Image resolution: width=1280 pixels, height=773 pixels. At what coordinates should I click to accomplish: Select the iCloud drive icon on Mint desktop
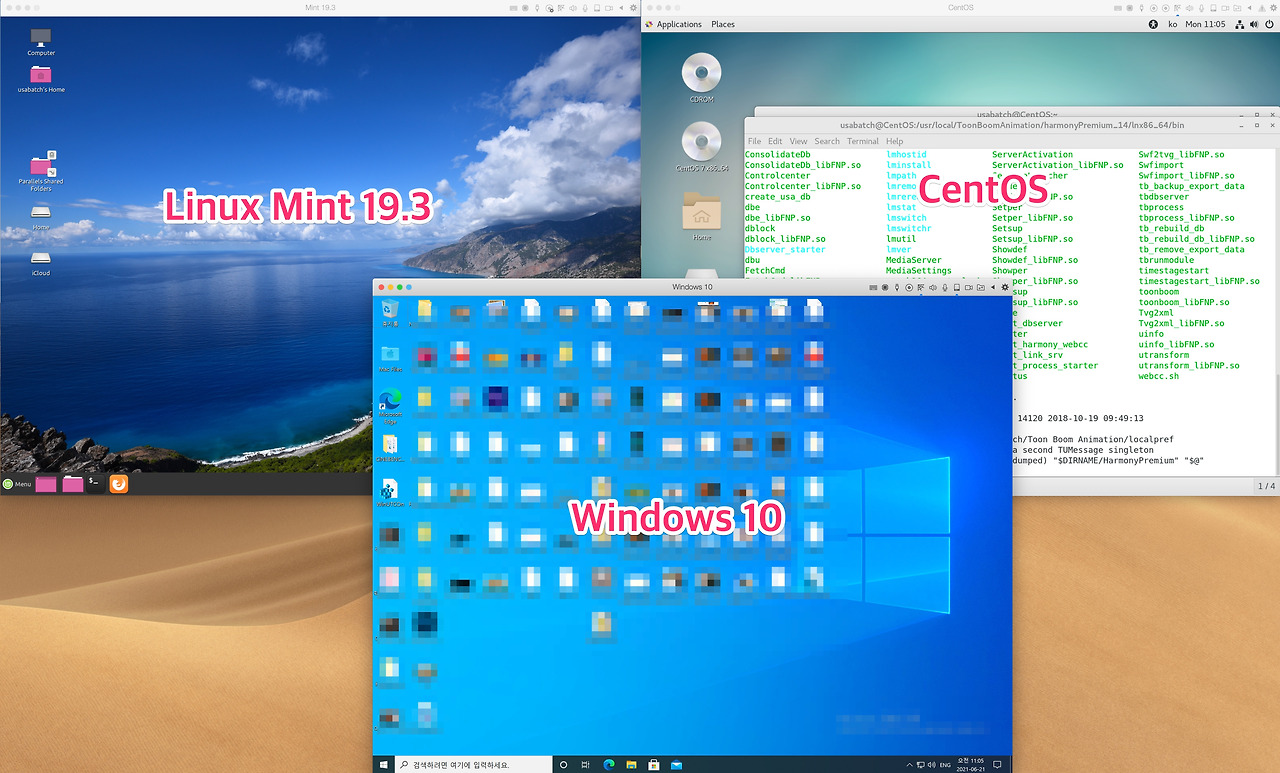point(41,261)
